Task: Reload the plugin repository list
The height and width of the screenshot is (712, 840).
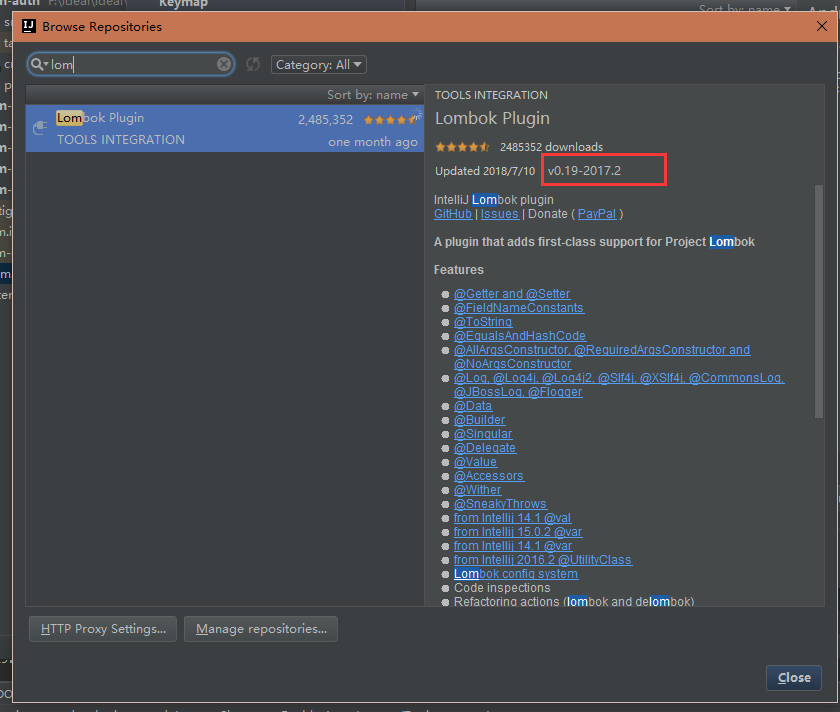Action: point(253,64)
